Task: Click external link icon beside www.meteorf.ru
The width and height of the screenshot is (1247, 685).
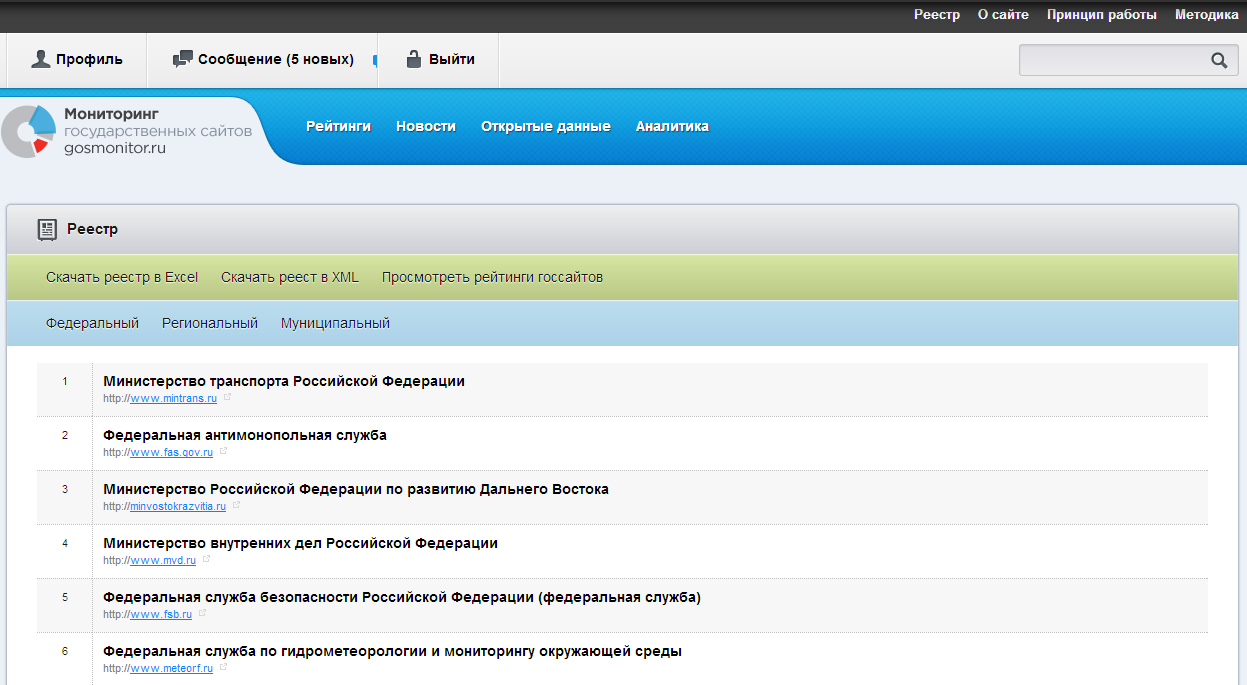Action: tap(224, 667)
